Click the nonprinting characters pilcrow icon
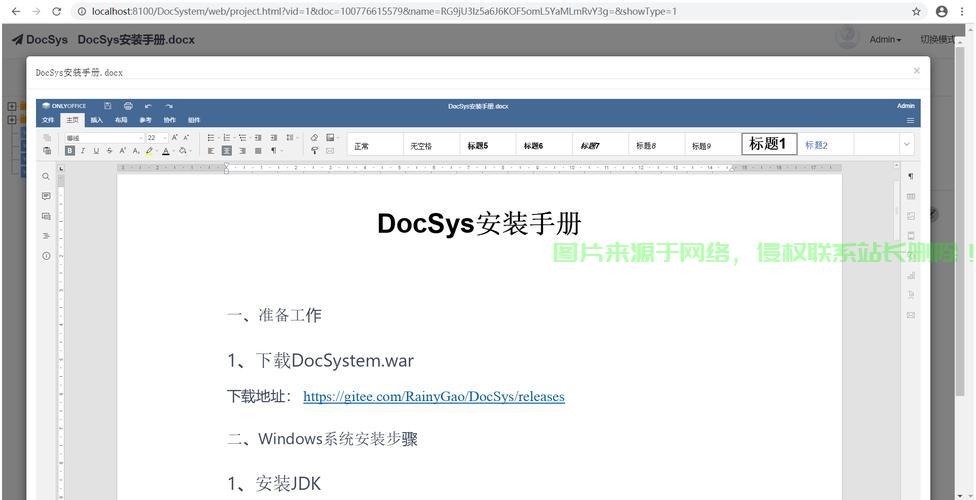 point(274,151)
